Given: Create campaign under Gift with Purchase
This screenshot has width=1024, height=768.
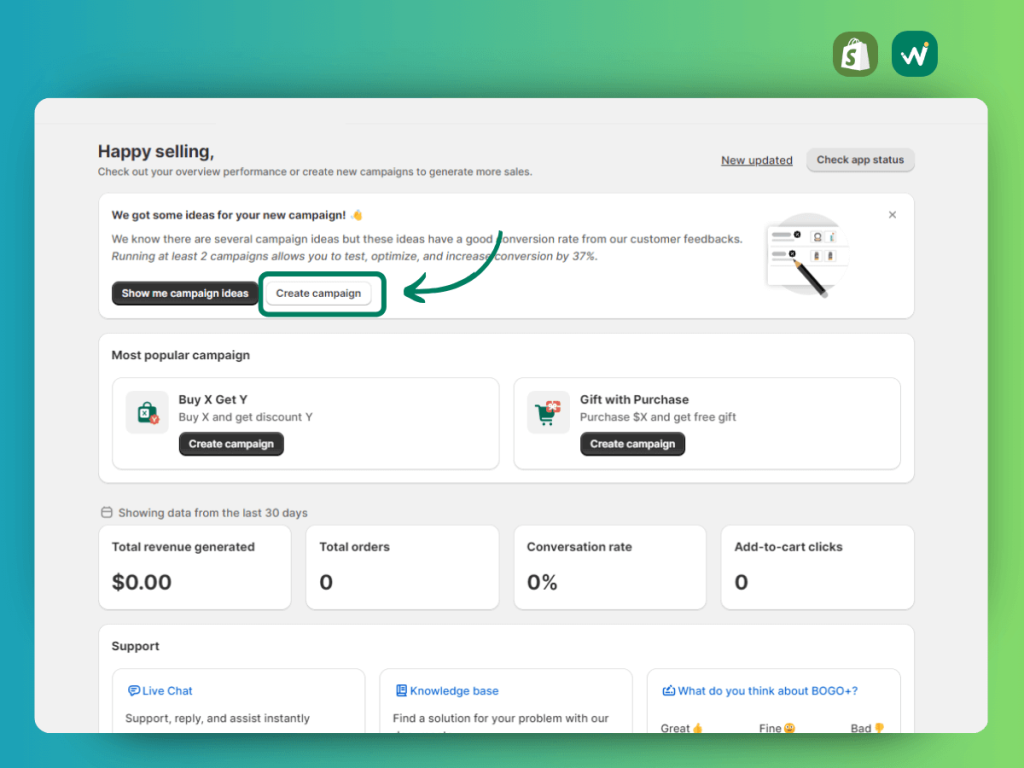Looking at the screenshot, I should click(x=632, y=444).
